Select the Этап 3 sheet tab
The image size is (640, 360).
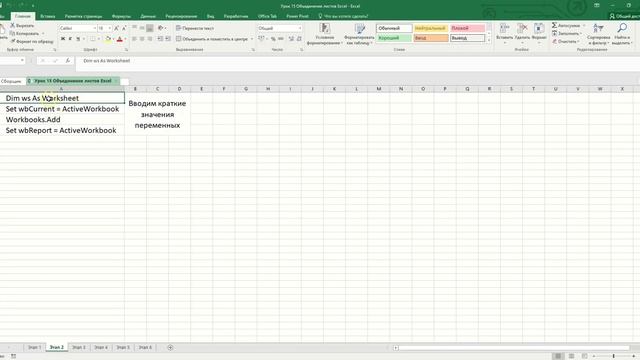79,347
